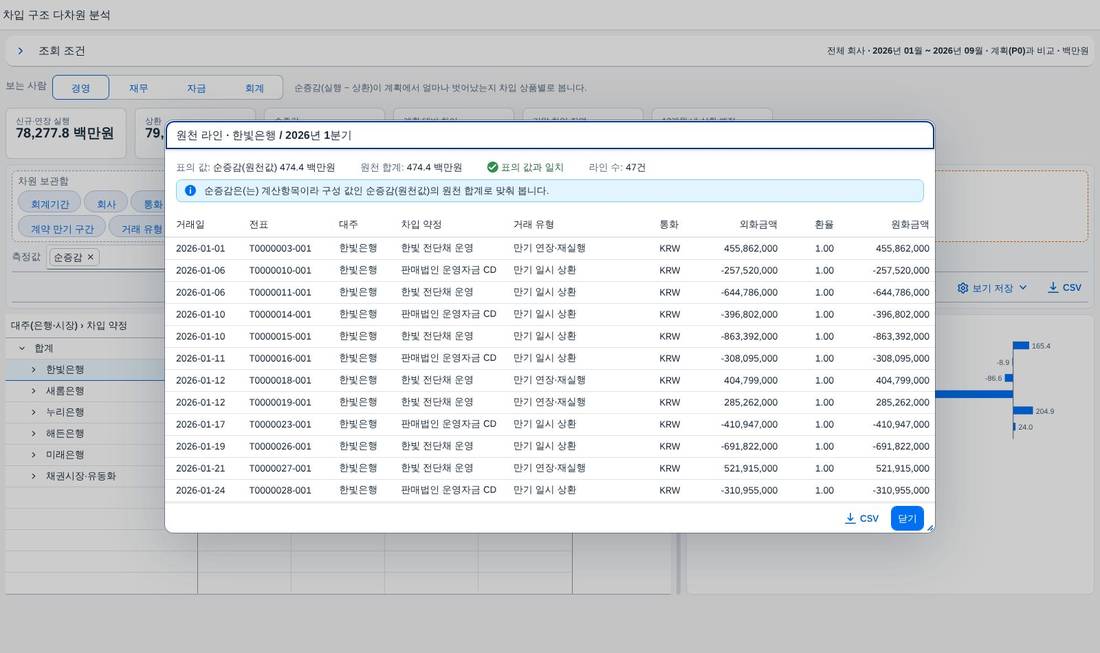Sort by the 거래일 column header
The width and height of the screenshot is (1100, 653).
tap(190, 224)
